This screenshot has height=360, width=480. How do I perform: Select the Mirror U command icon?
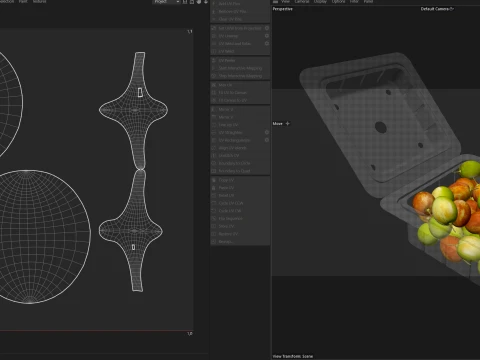click(214, 109)
